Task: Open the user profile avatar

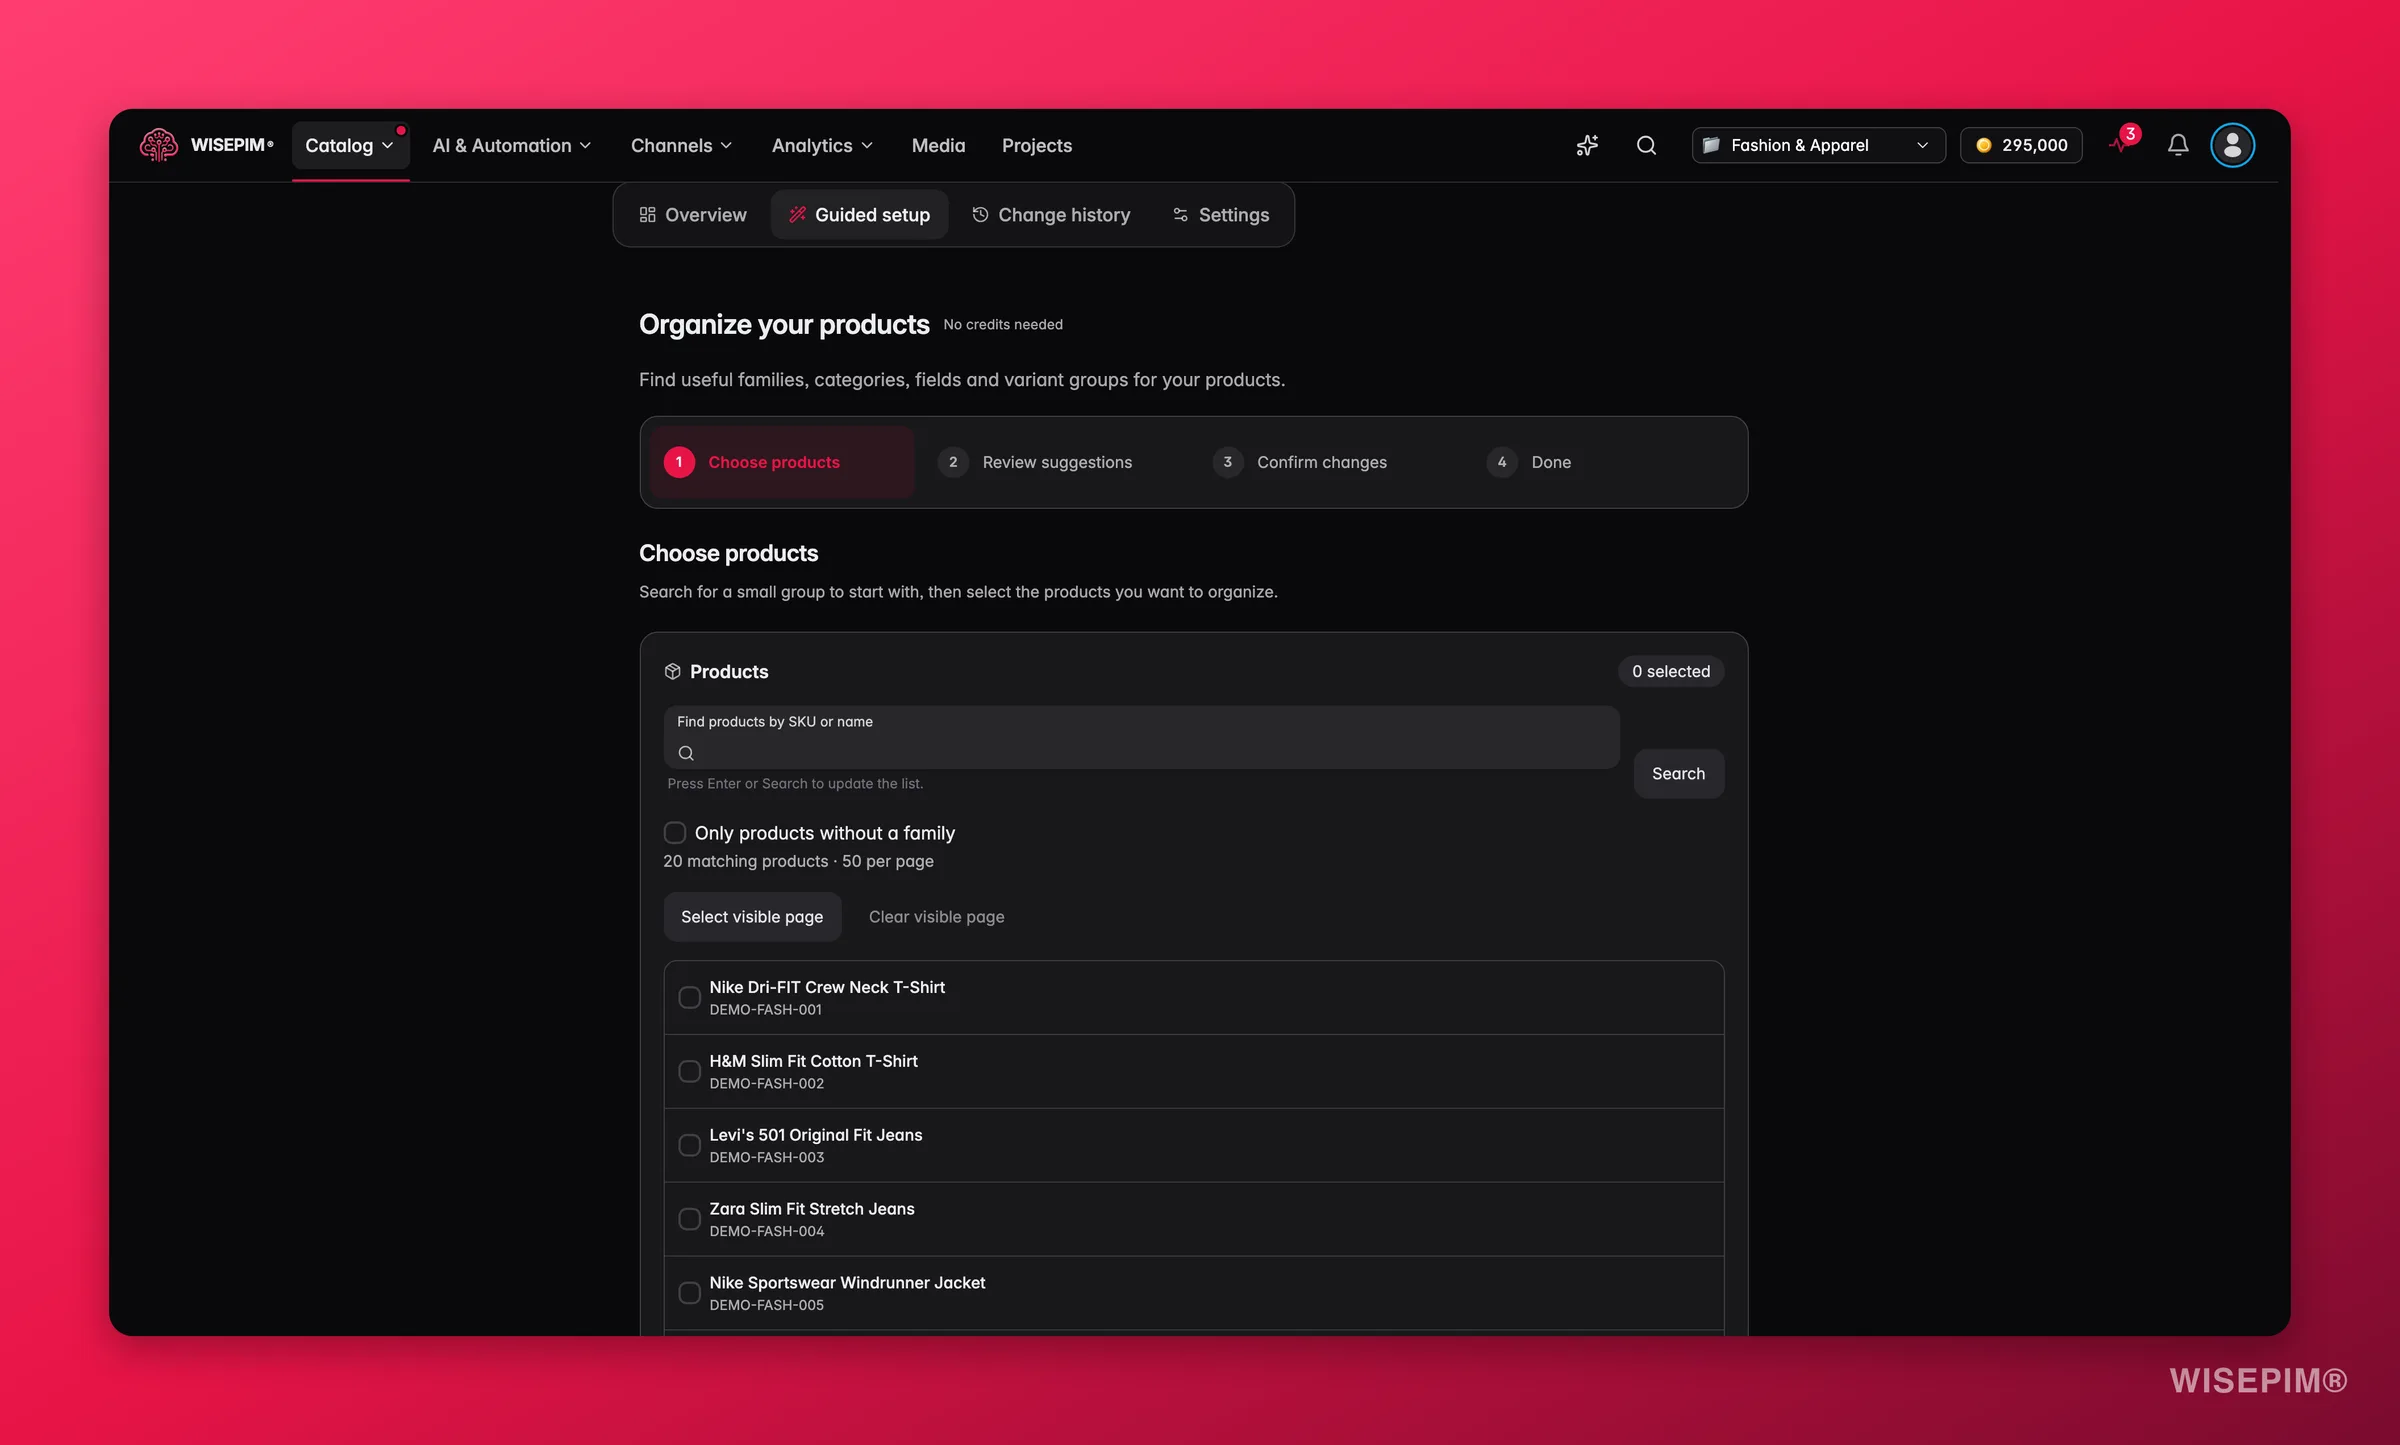Action: (x=2232, y=145)
